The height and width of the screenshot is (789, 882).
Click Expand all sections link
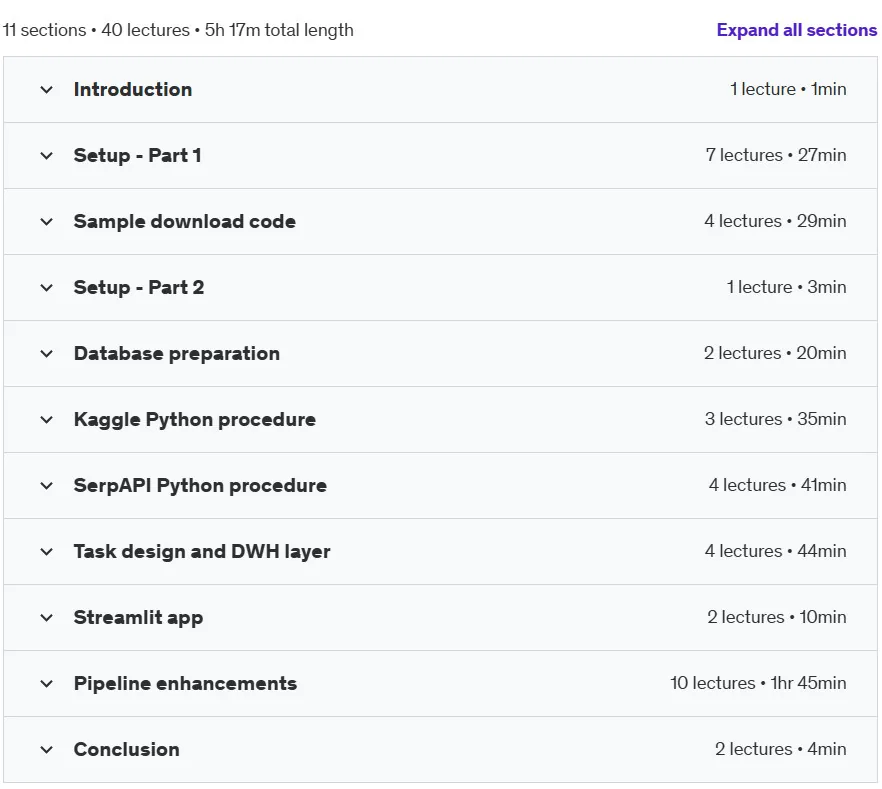tap(796, 30)
